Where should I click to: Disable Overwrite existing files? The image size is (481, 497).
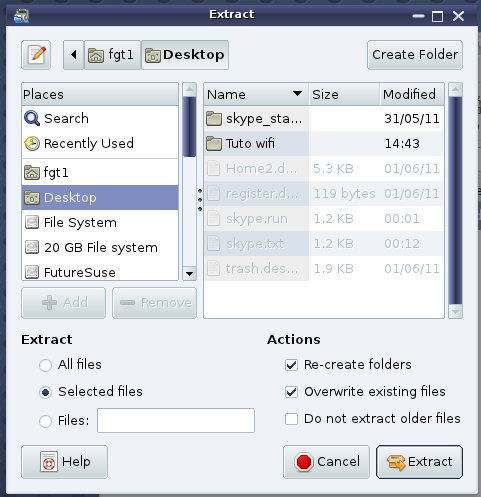coord(291,392)
